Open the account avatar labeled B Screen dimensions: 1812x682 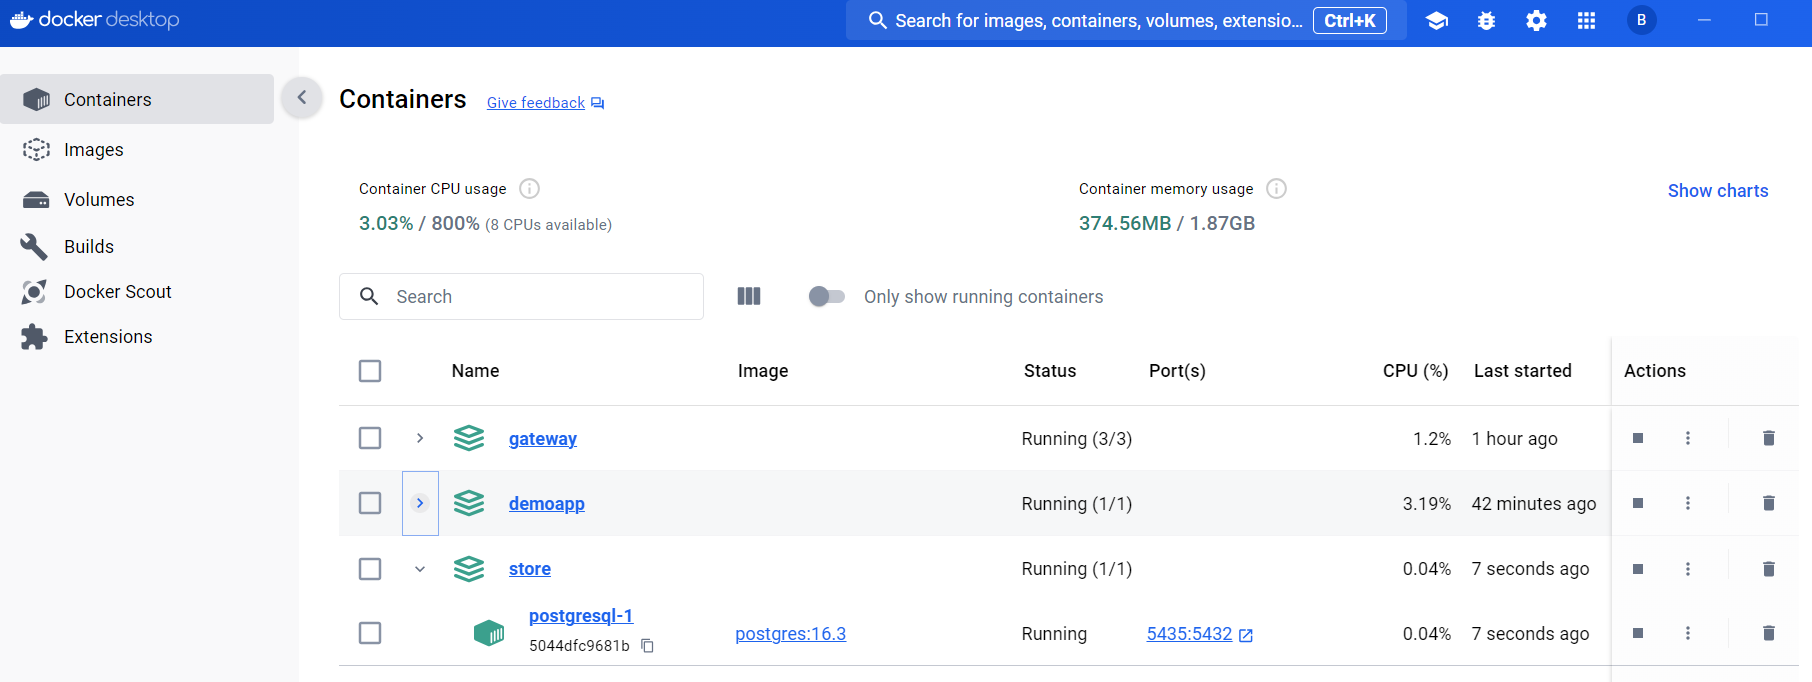pos(1642,20)
